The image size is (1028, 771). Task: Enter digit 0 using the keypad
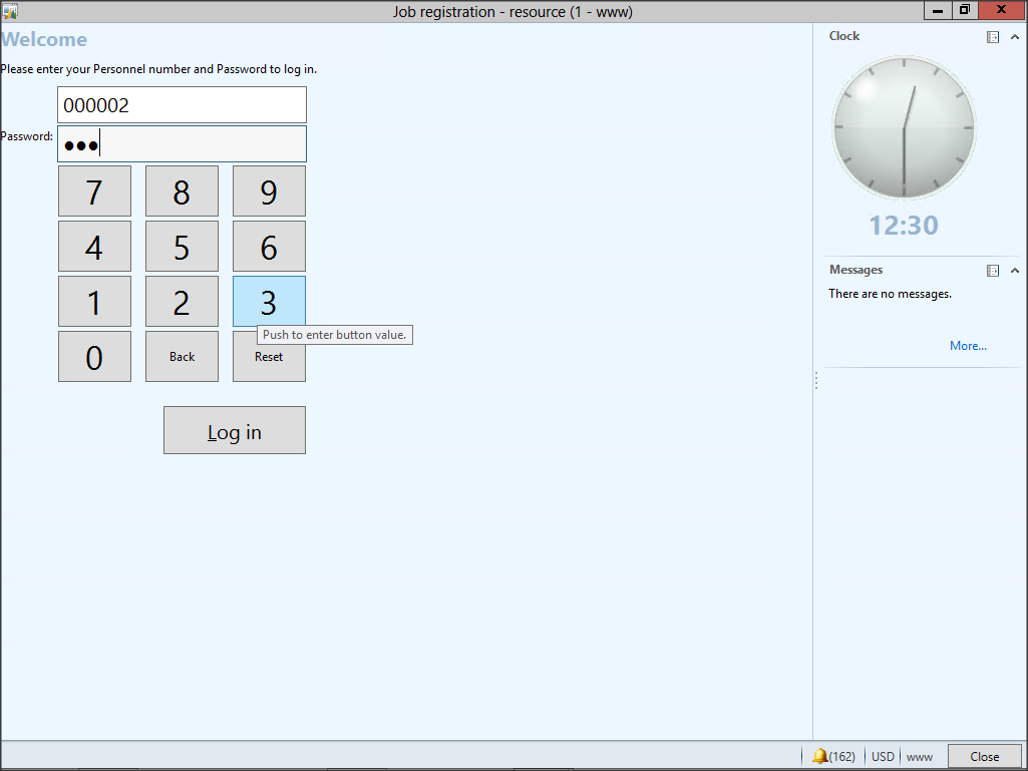94,357
